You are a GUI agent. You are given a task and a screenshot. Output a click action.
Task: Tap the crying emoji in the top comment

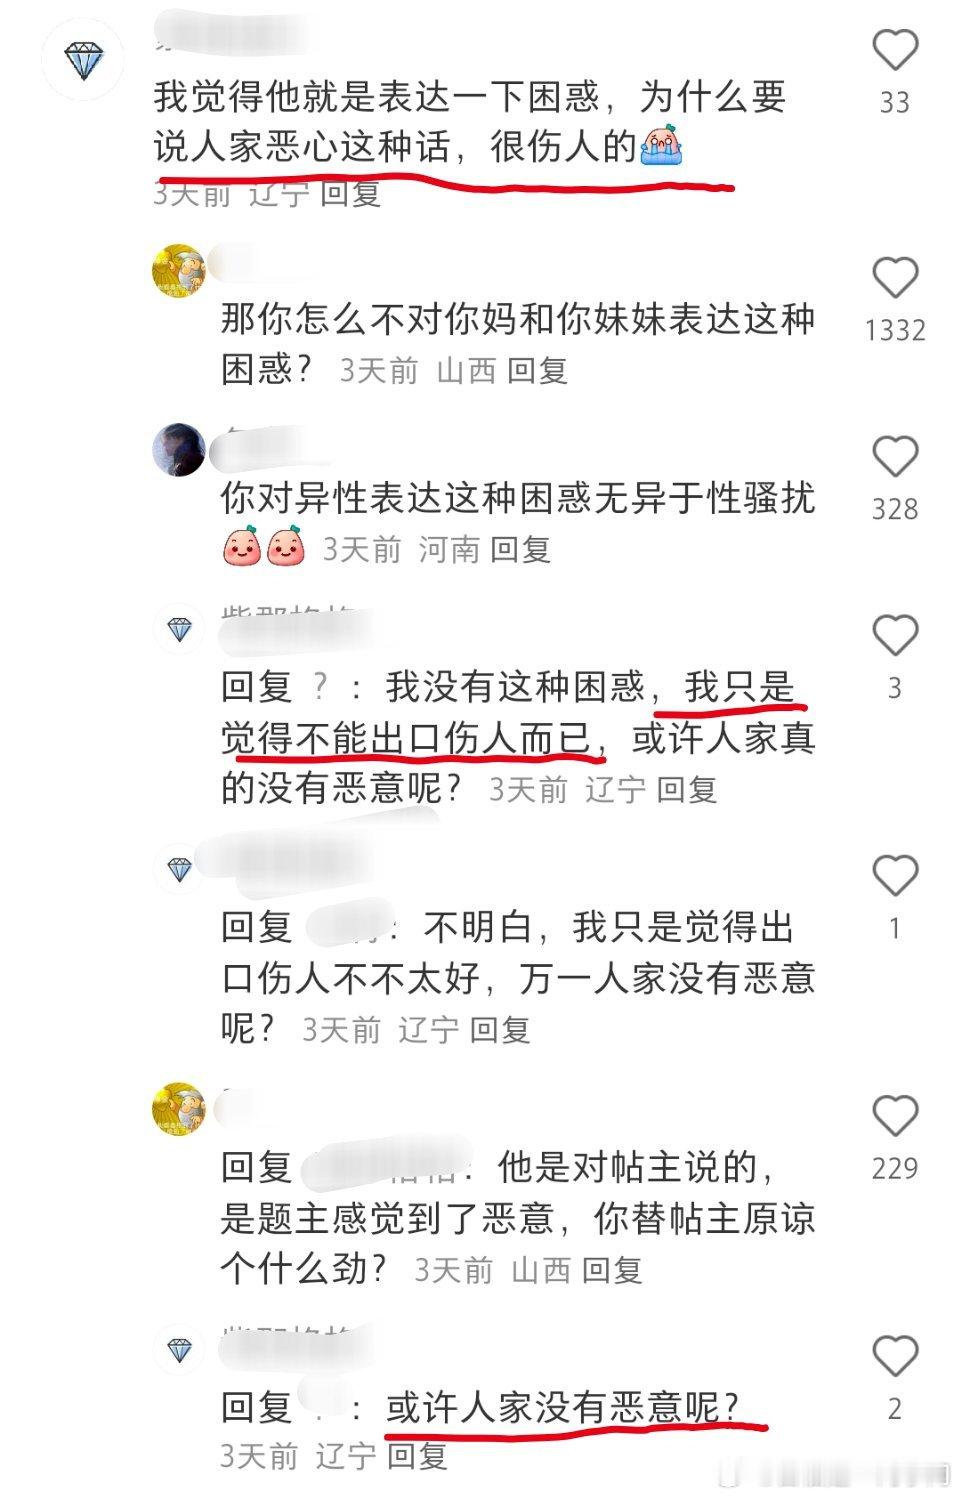[662, 146]
